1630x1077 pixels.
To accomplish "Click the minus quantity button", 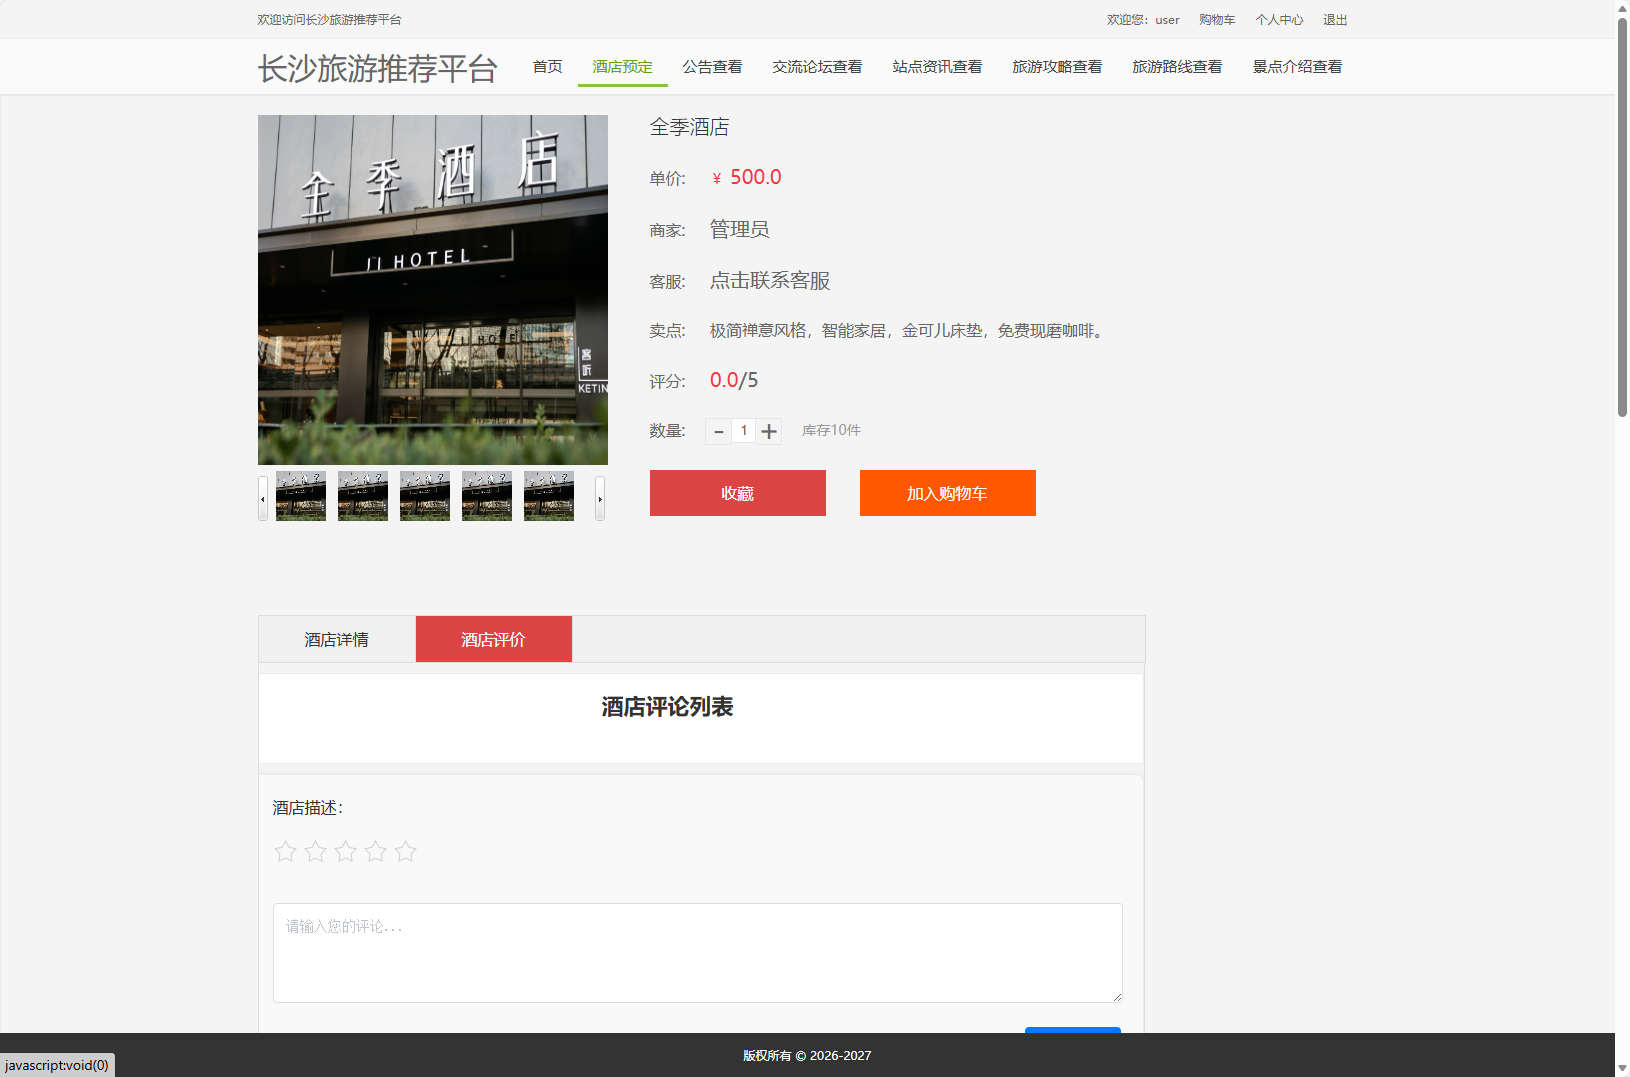I will pyautogui.click(x=719, y=431).
